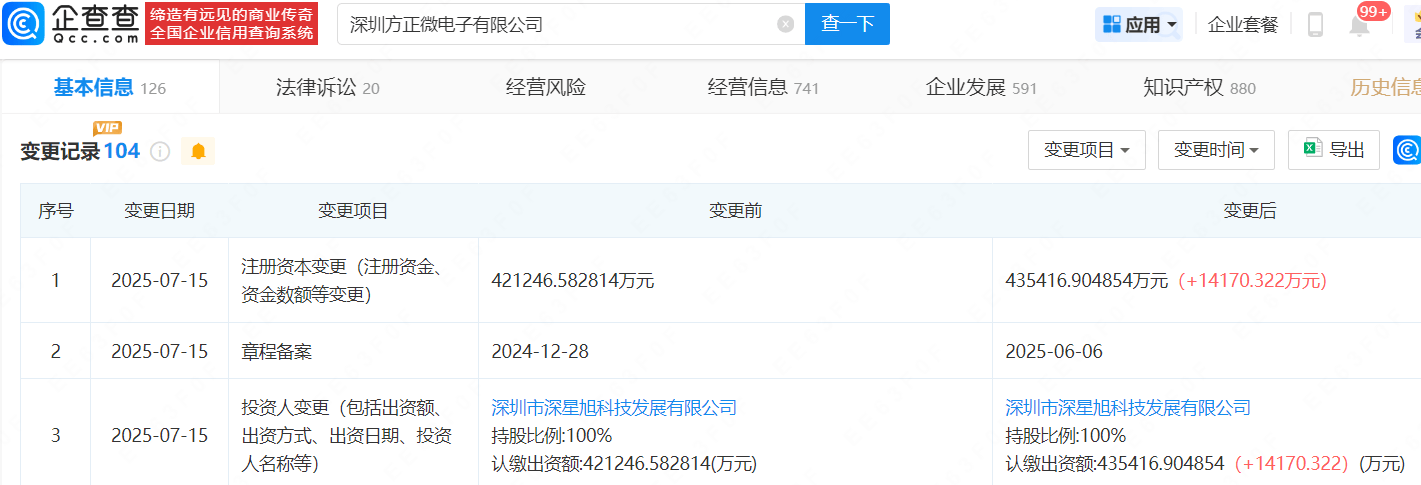Open the 应用 dropdown menu
Viewport: 1421px width, 485px height.
coord(1139,25)
